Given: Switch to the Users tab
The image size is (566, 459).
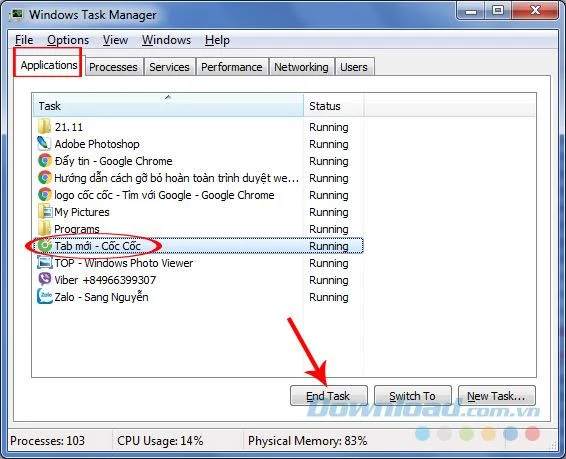Looking at the screenshot, I should coord(354,67).
